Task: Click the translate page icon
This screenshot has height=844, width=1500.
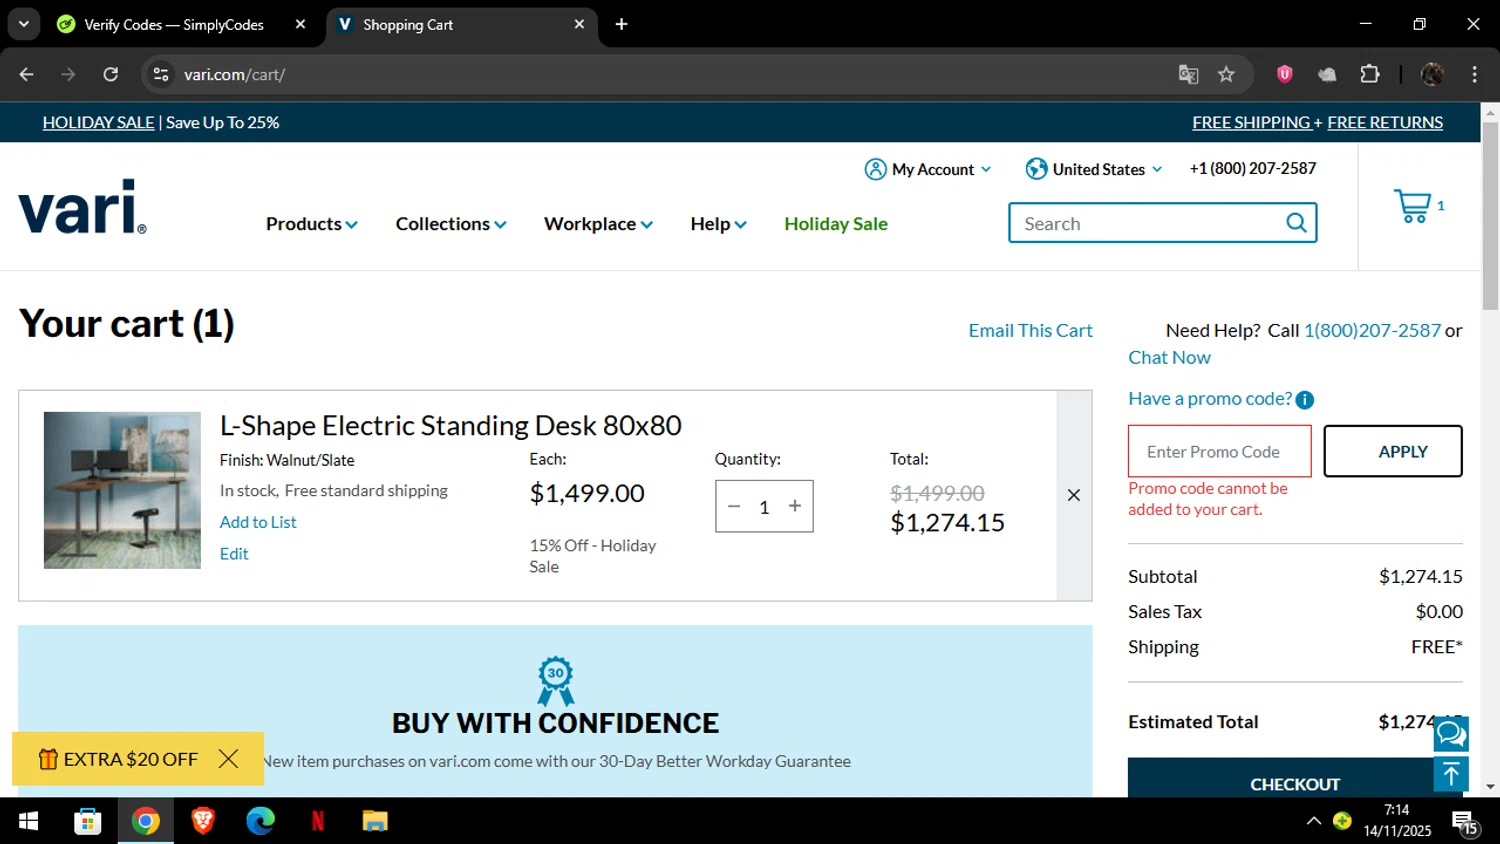Action: pos(1188,74)
